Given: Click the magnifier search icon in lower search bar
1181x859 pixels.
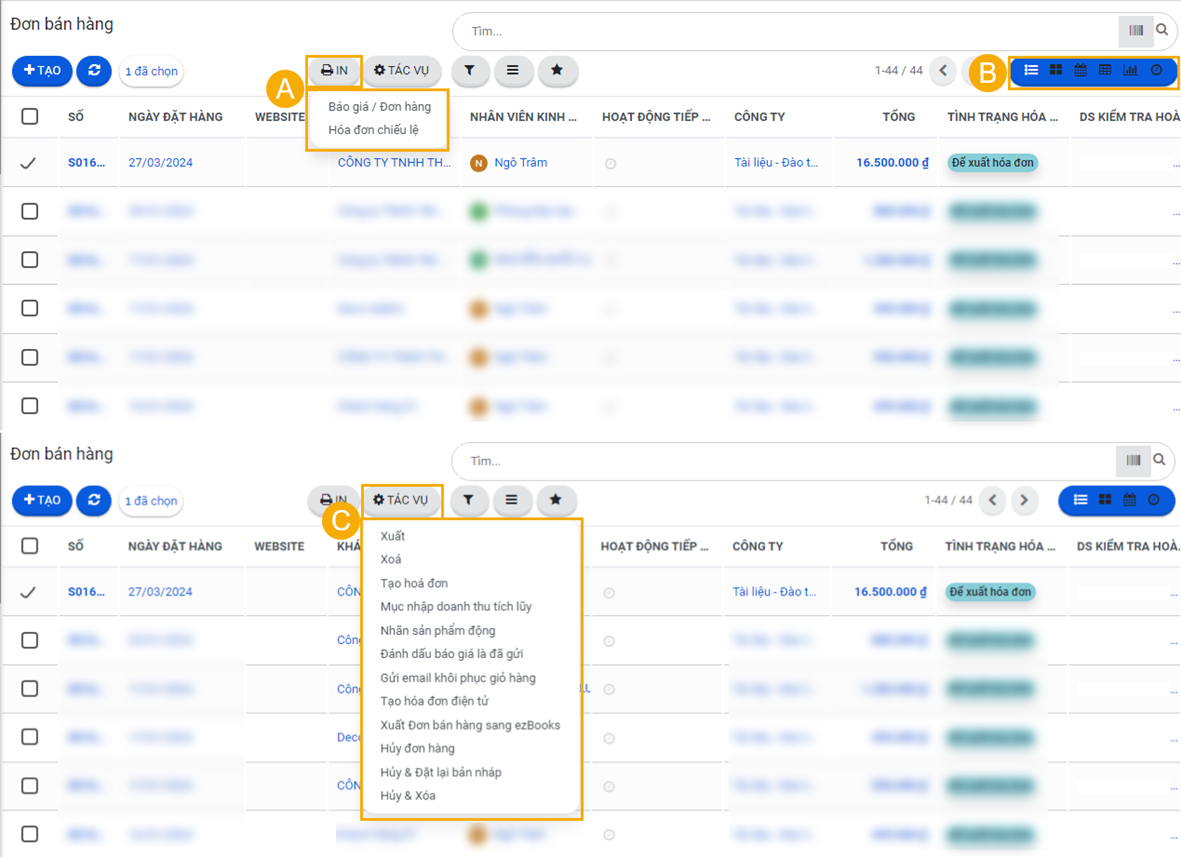Looking at the screenshot, I should click(1160, 460).
